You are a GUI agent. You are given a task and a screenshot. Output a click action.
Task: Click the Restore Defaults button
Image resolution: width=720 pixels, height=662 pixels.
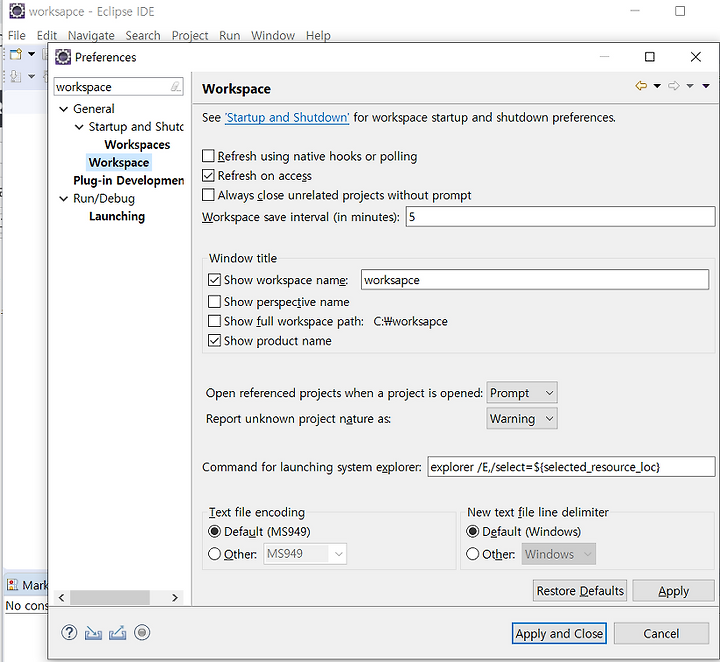tap(580, 590)
